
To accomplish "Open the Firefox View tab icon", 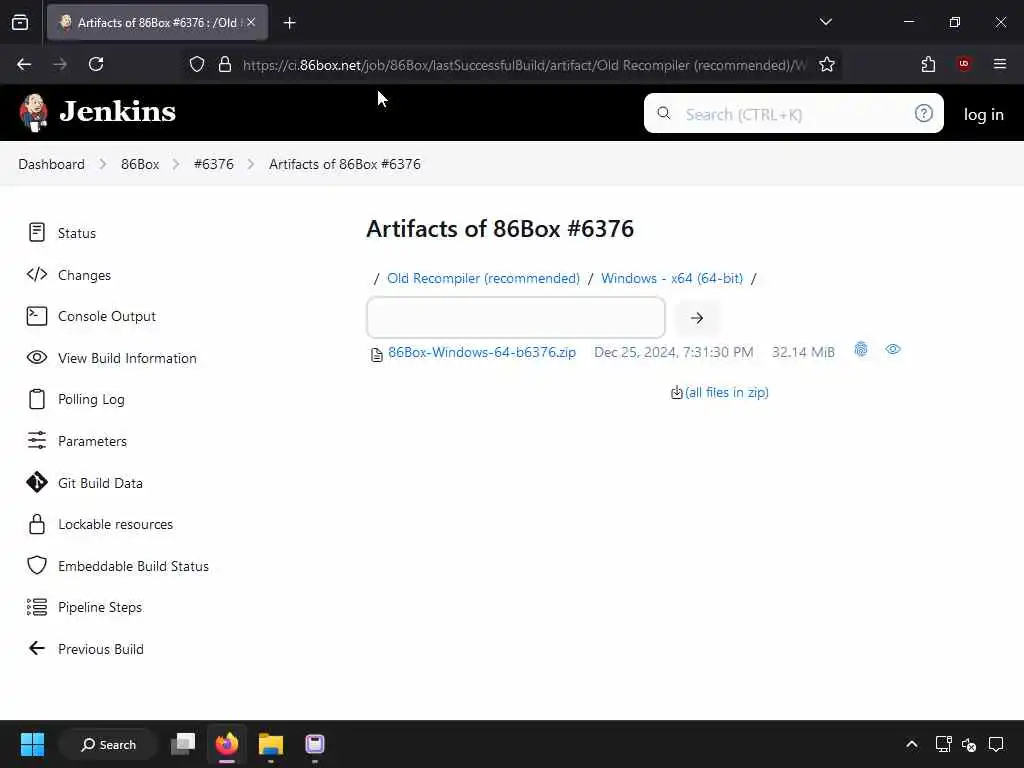I will pyautogui.click(x=20, y=23).
